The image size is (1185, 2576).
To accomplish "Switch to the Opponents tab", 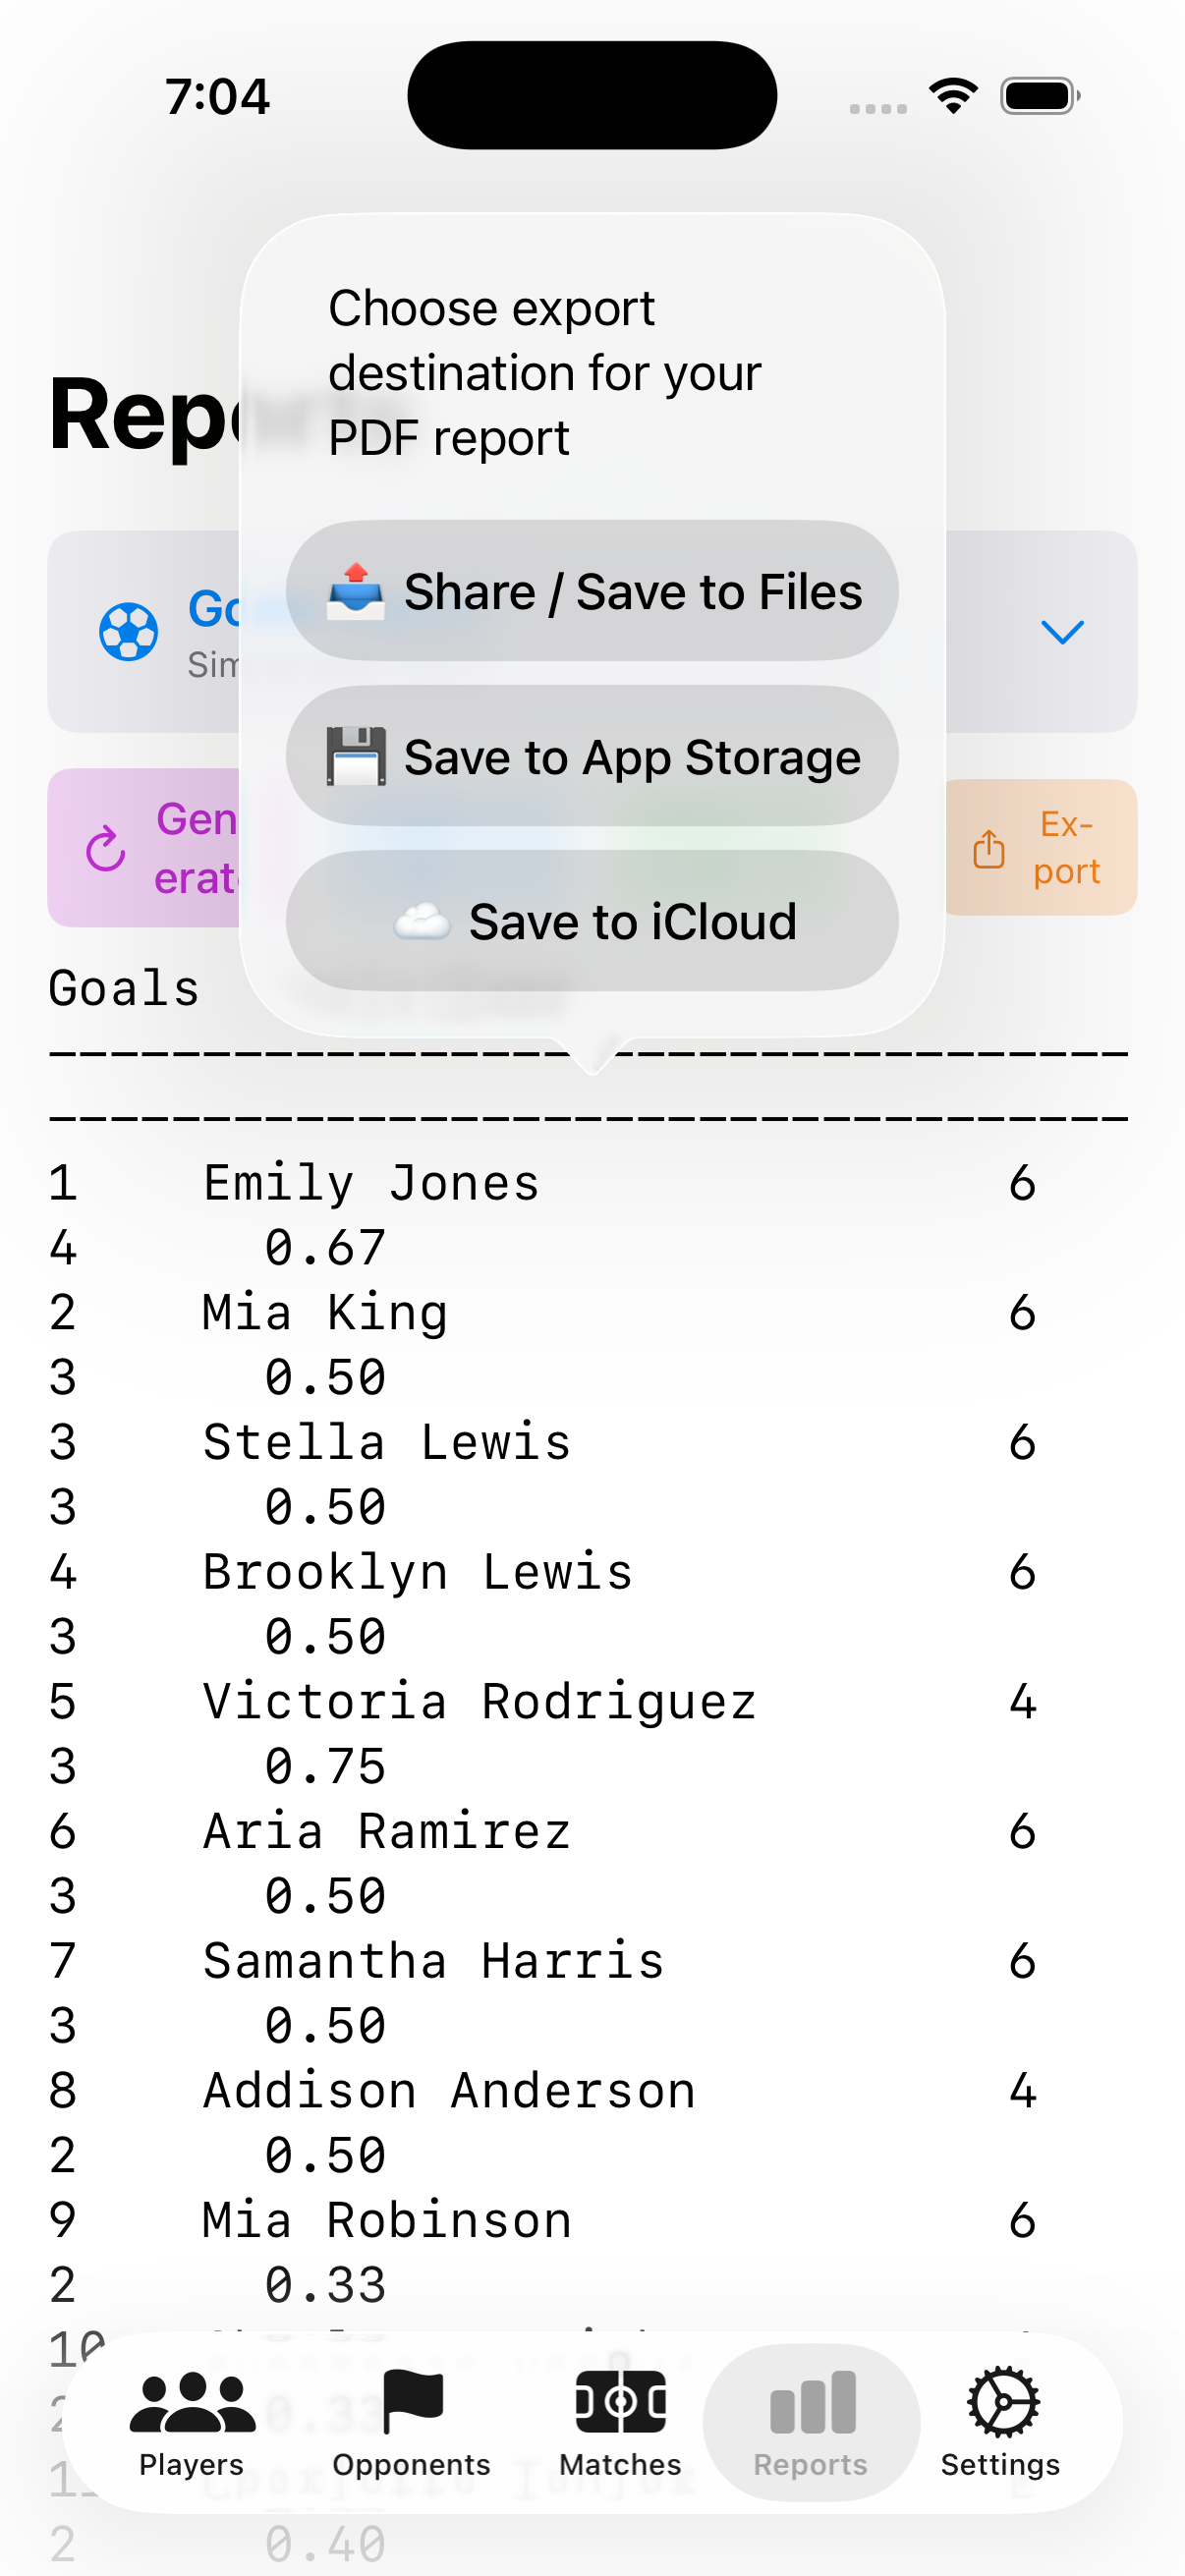I will pyautogui.click(x=411, y=2422).
